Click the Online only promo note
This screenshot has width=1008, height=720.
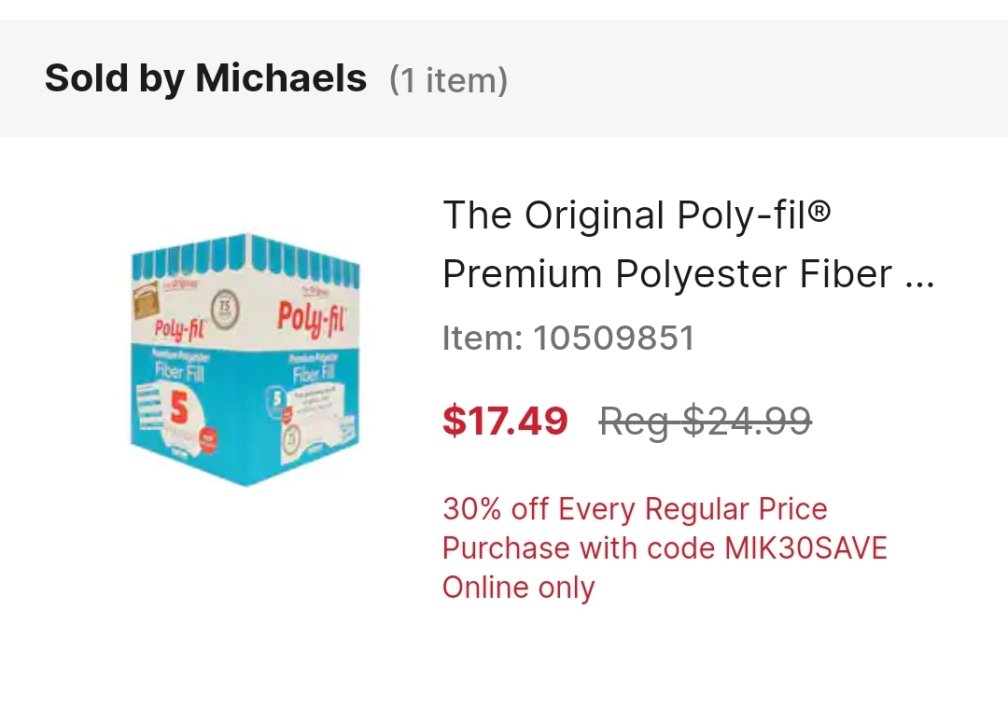click(518, 587)
